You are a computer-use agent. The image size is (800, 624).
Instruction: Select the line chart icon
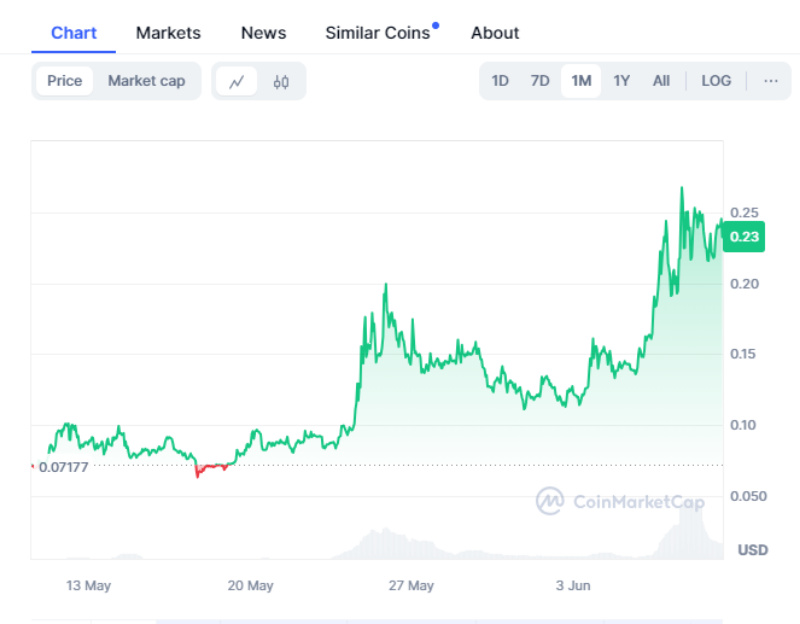tap(237, 82)
